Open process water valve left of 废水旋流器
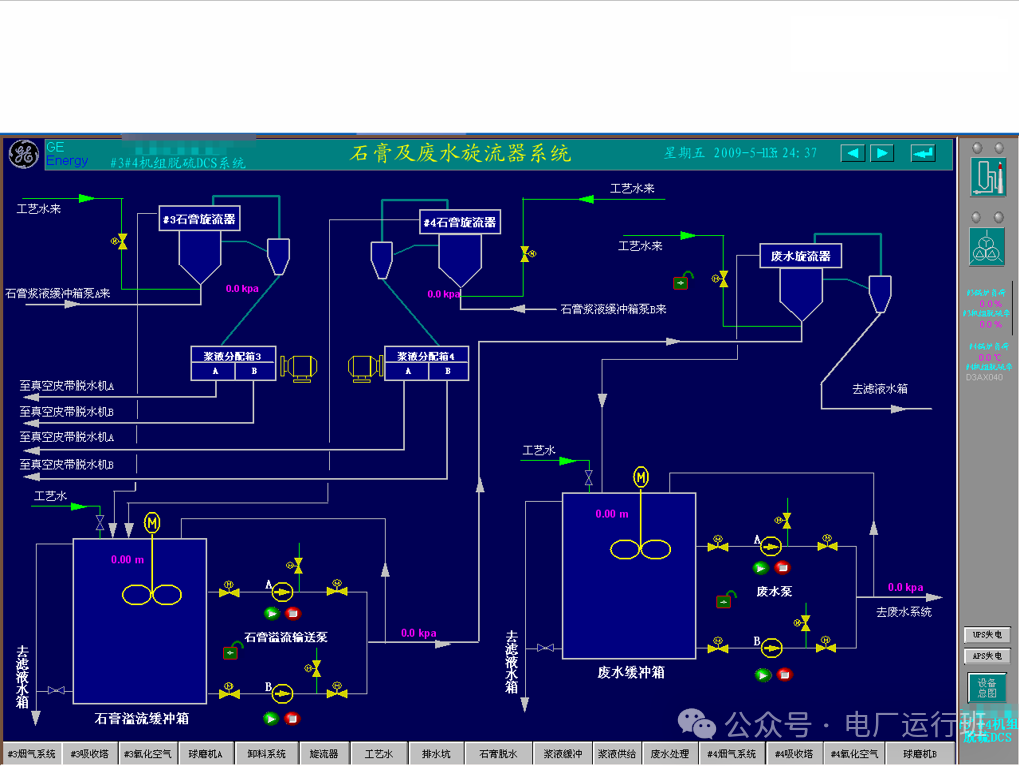Screen dimensions: 1019x766 [721, 279]
